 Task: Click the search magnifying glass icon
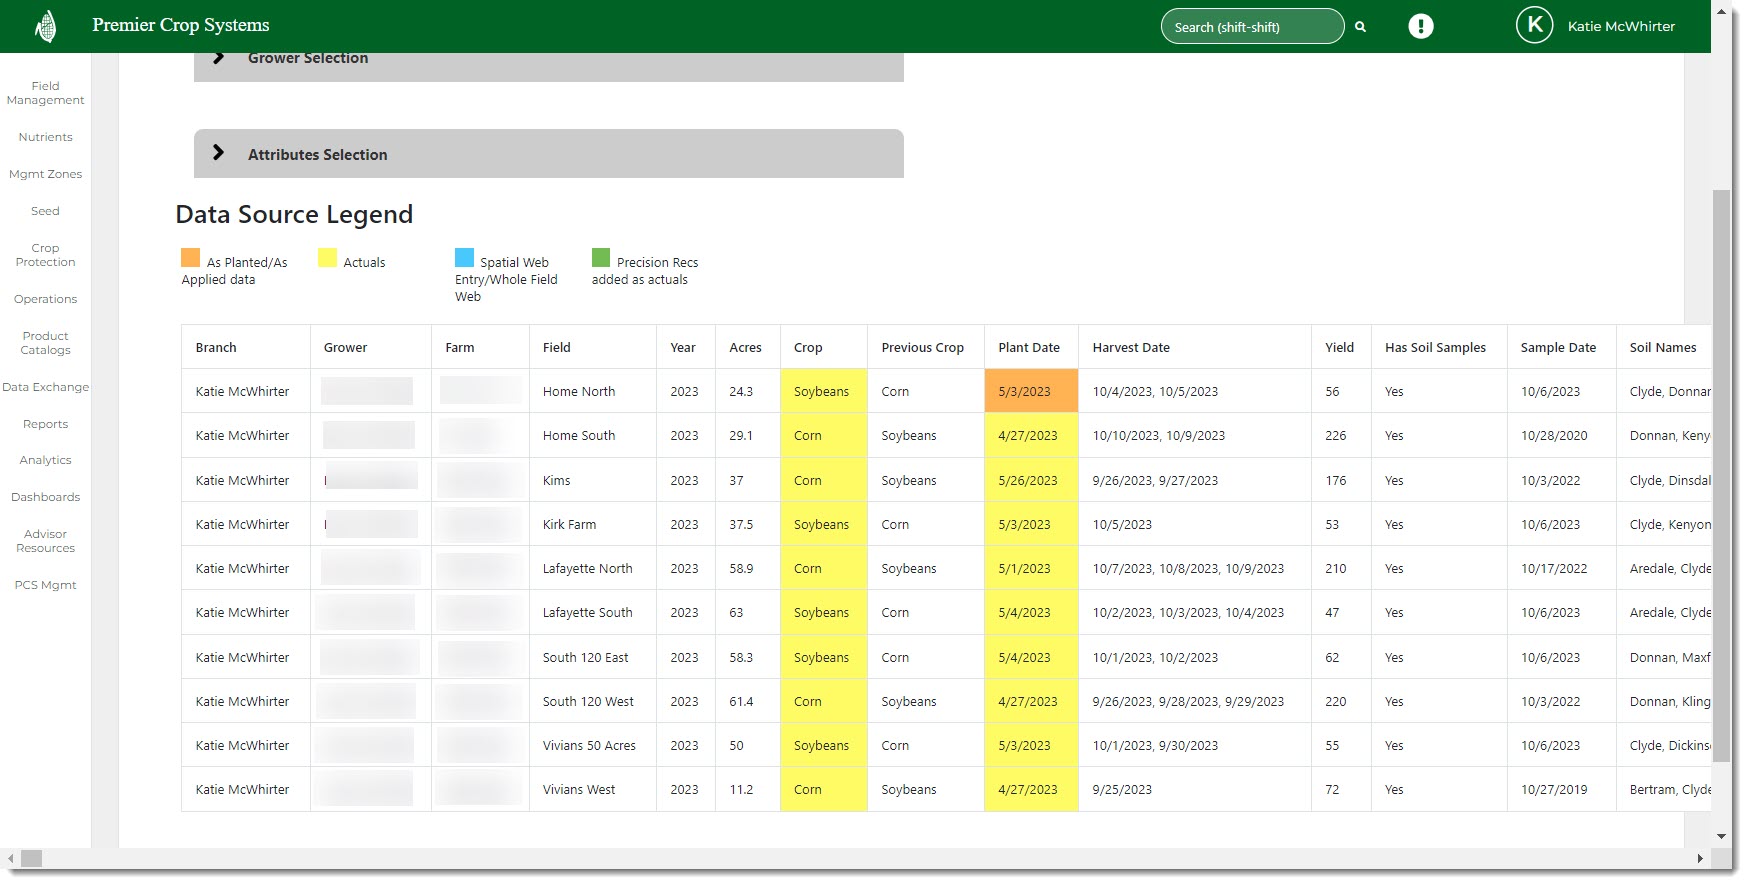1360,27
